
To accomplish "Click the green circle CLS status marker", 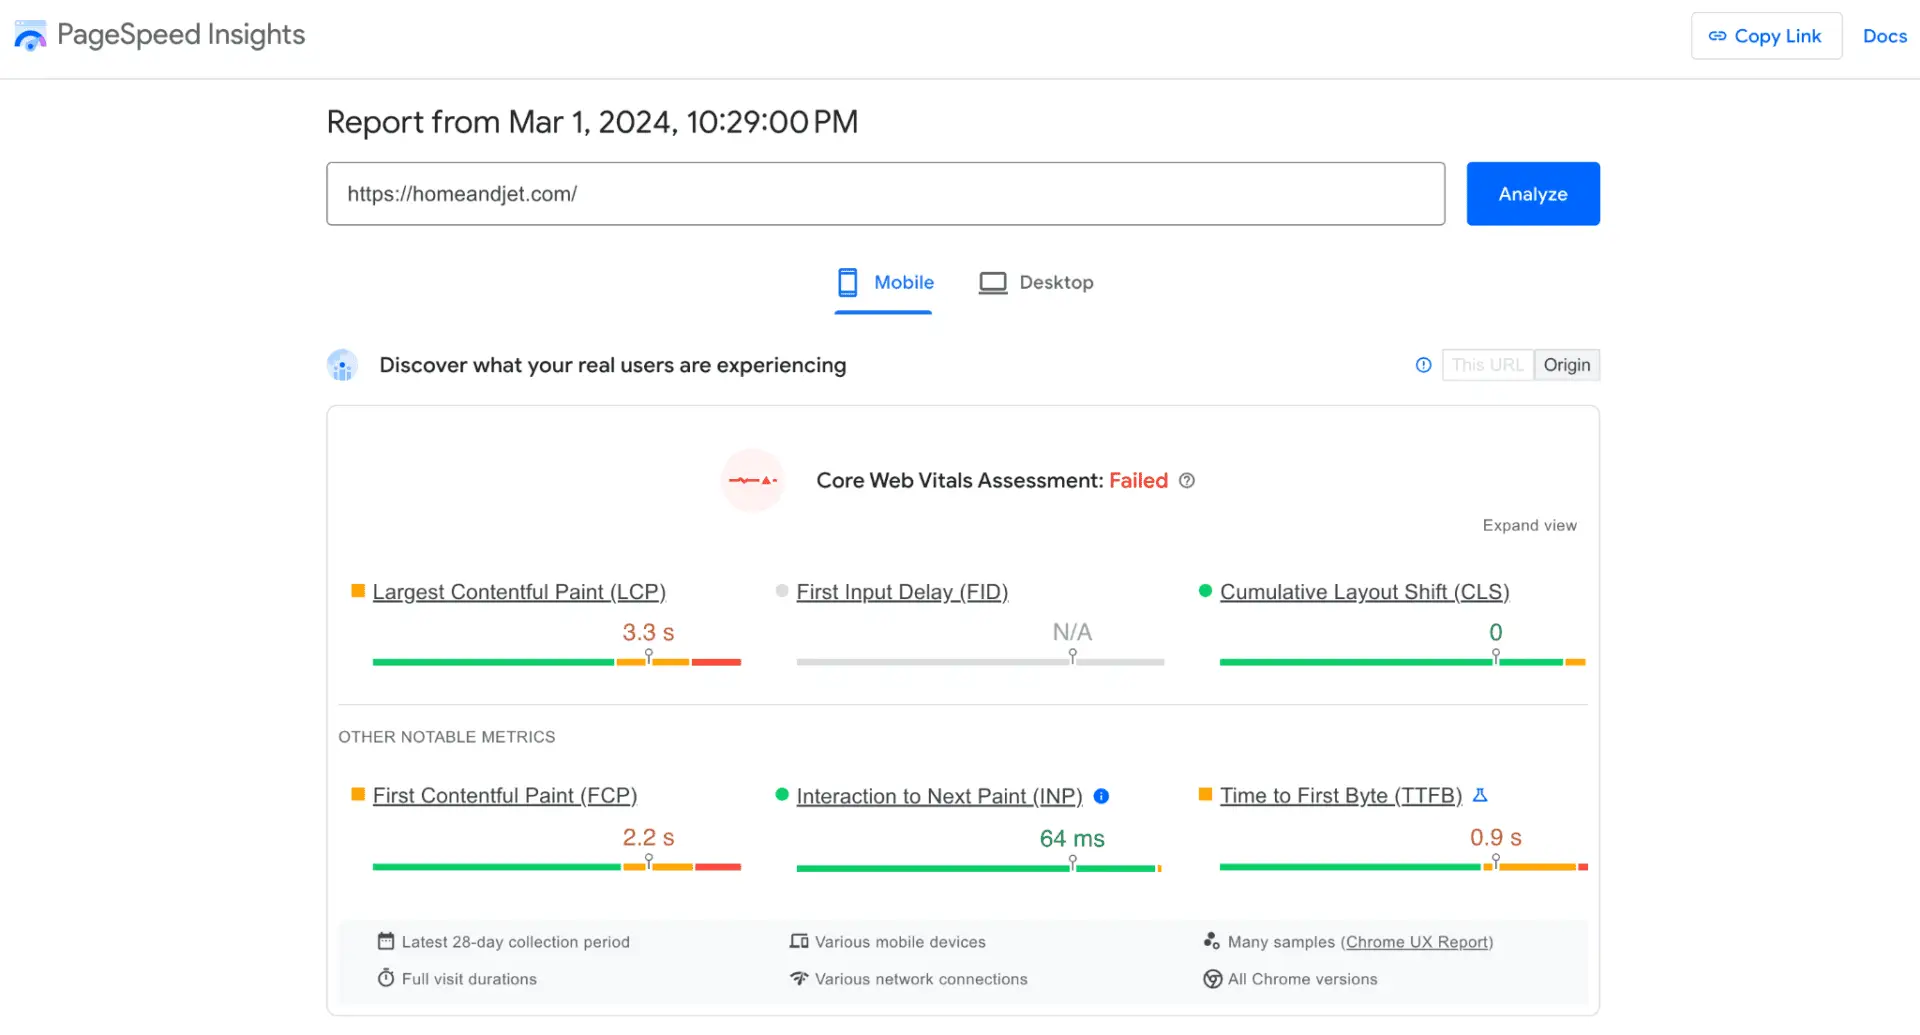I will (x=1205, y=591).
